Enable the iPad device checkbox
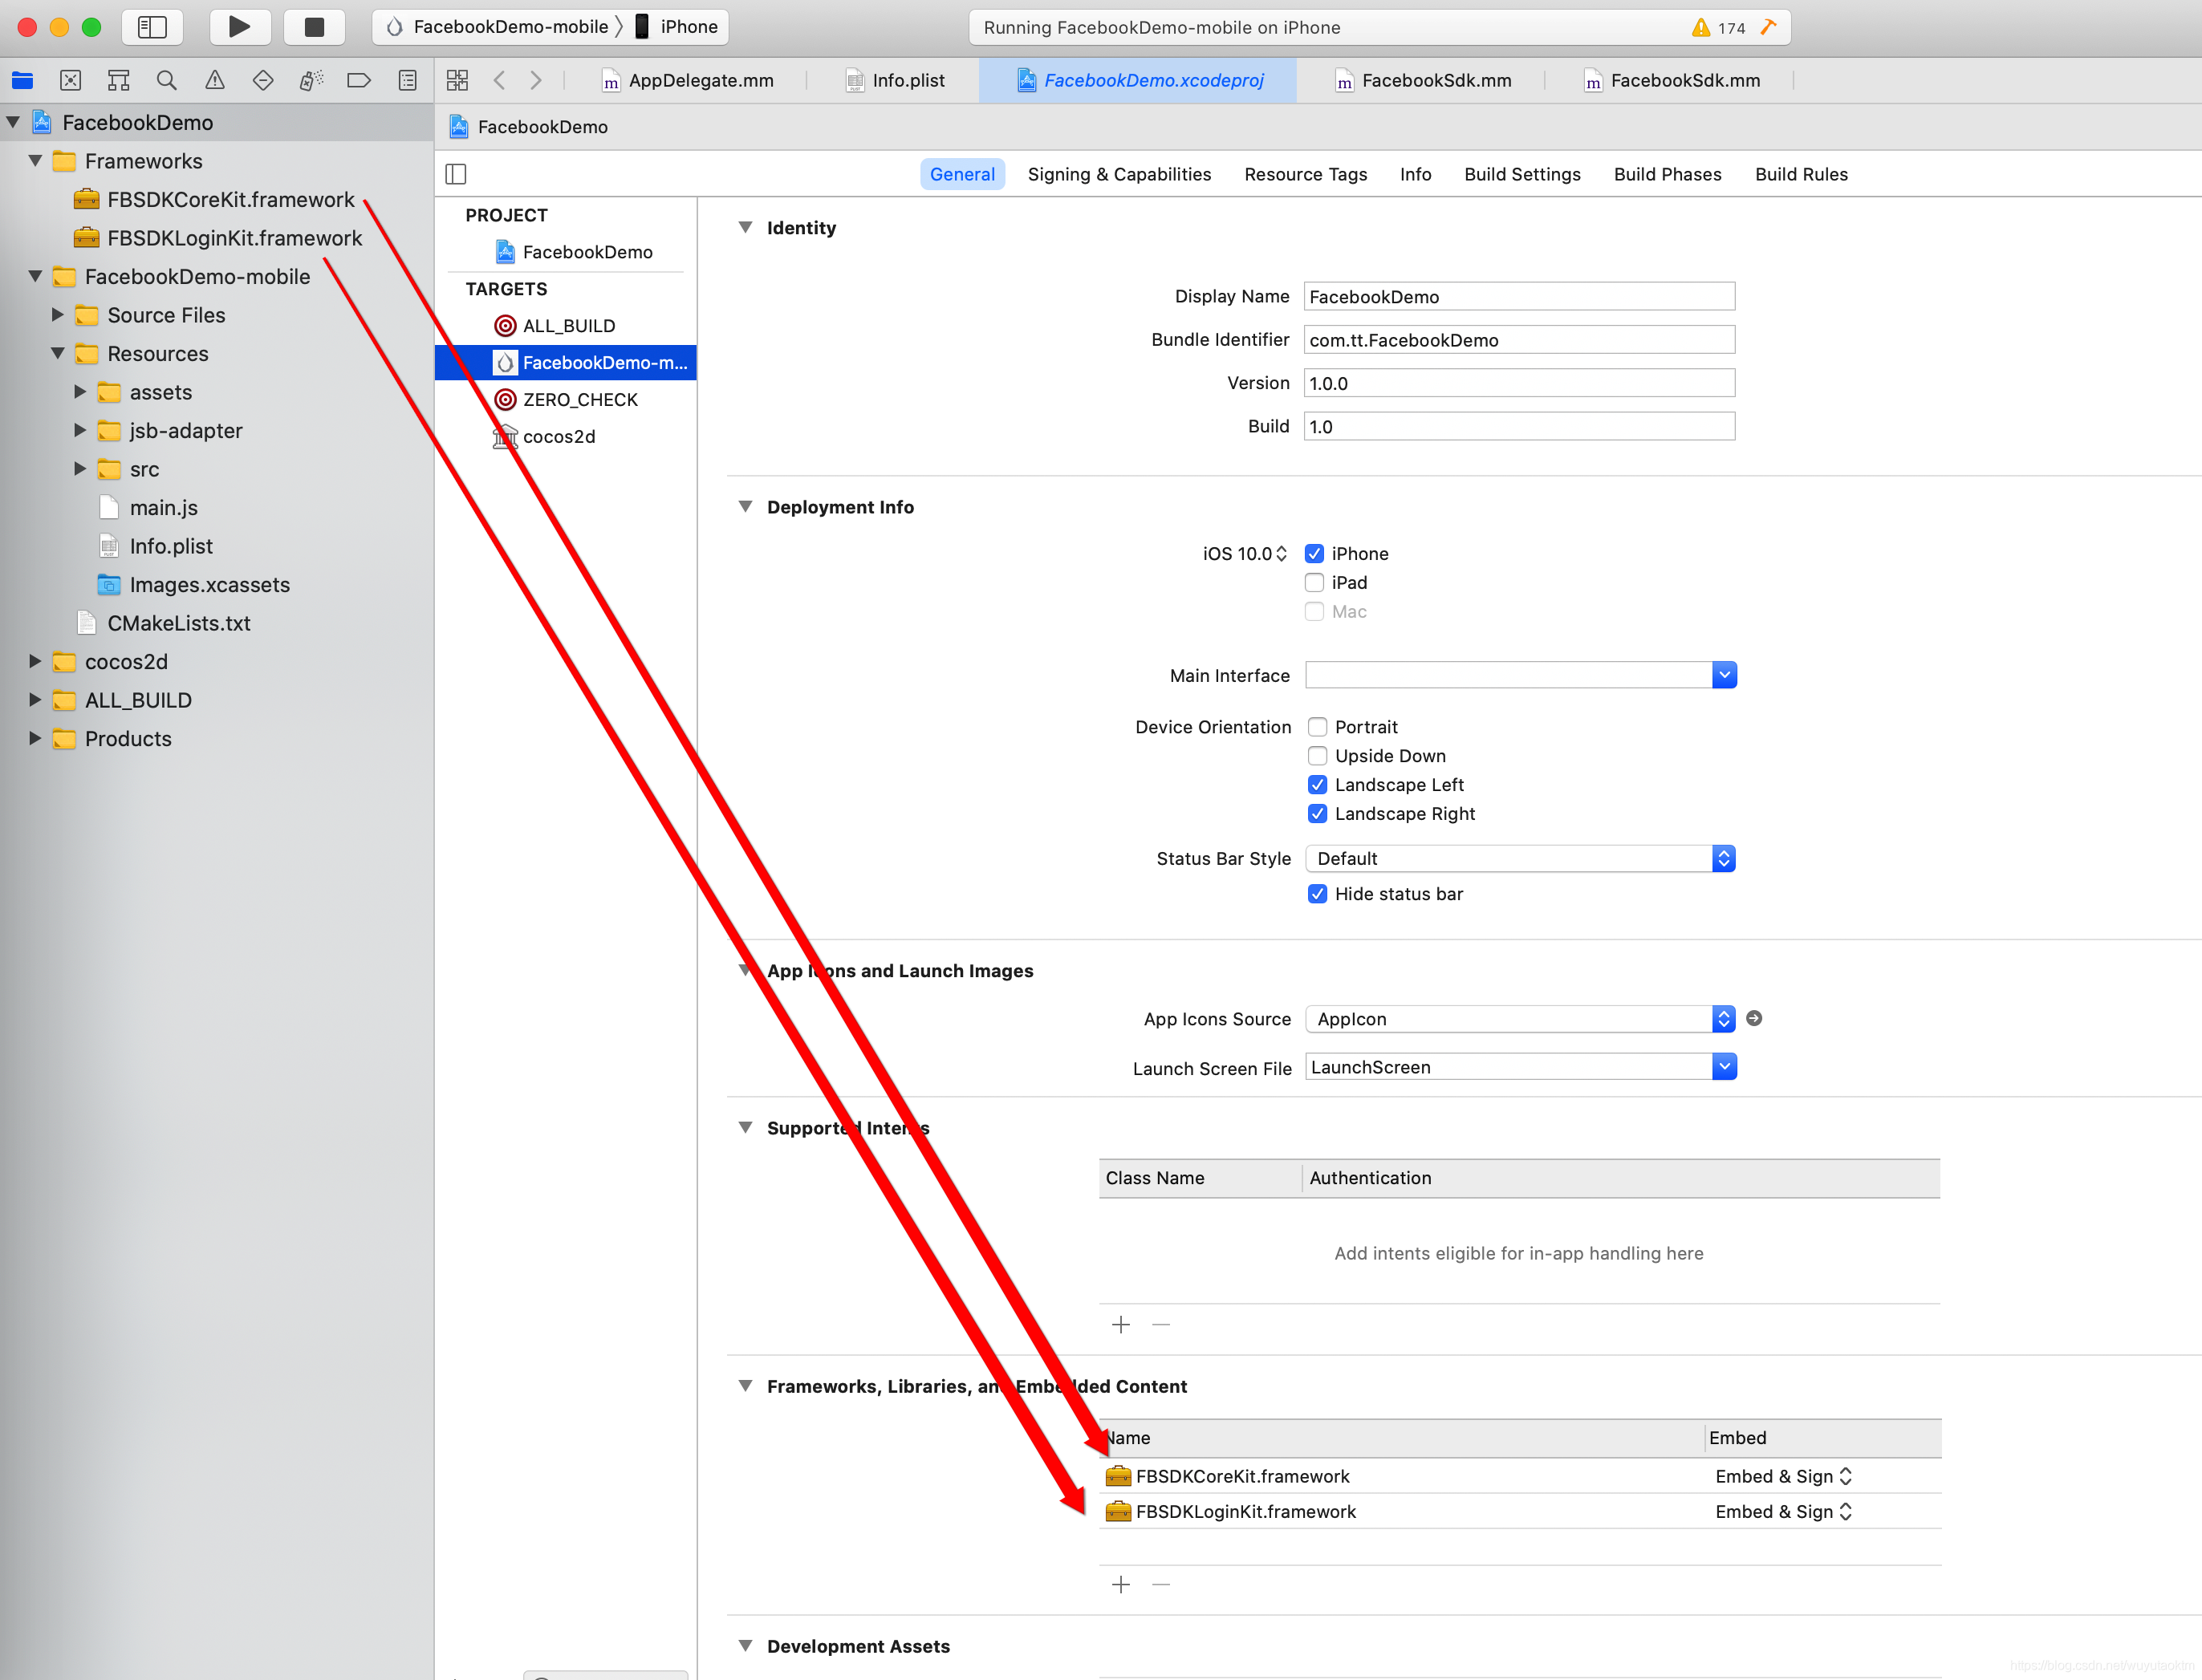 pos(1314,582)
